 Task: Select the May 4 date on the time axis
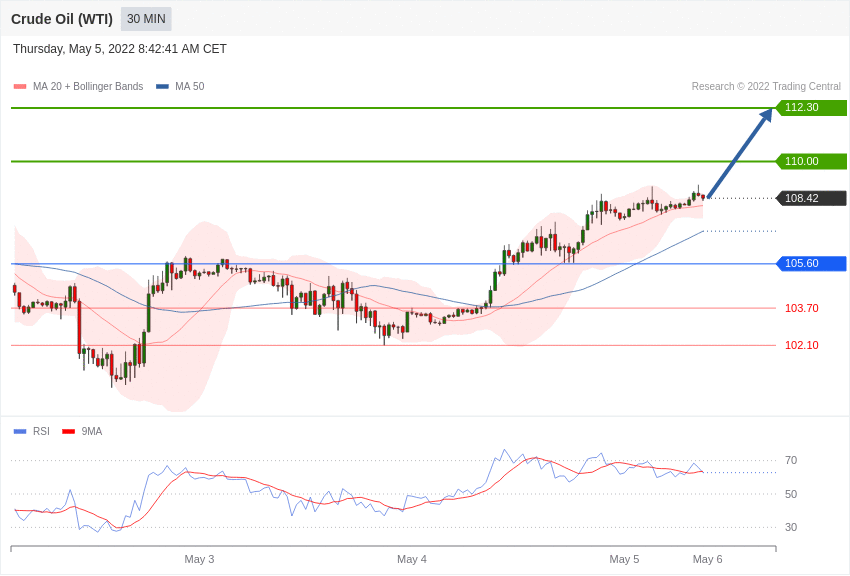click(411, 559)
